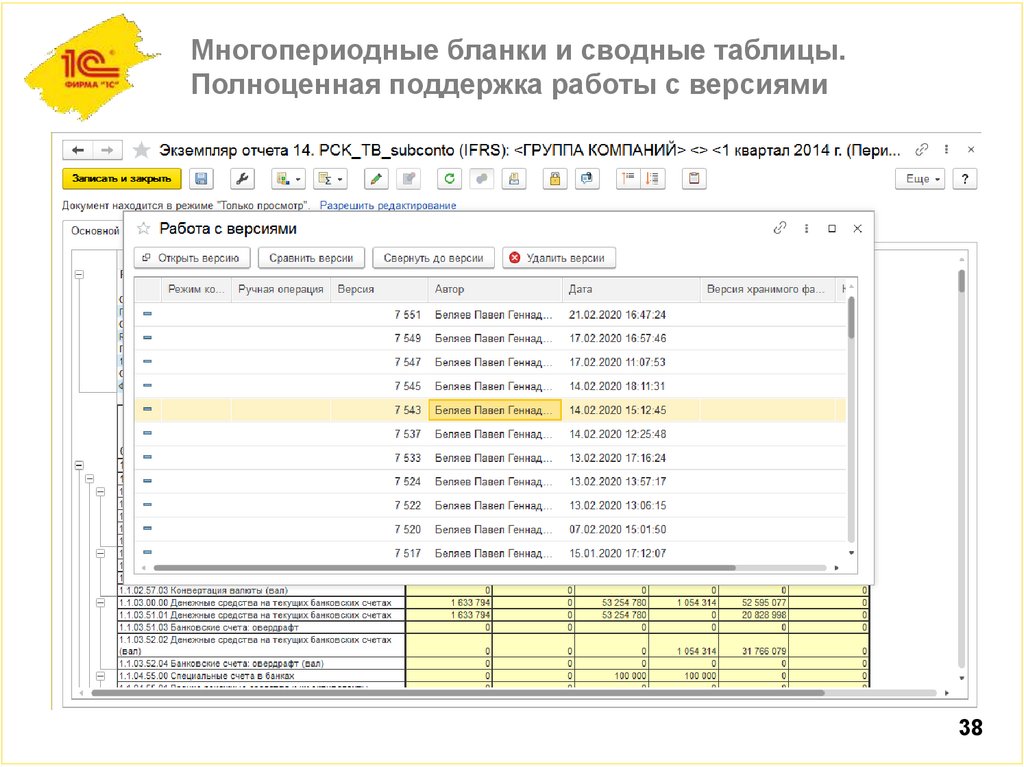The height and width of the screenshot is (767, 1024).
Task: Open the autosum Σ dropdown arrow
Action: click(x=339, y=178)
